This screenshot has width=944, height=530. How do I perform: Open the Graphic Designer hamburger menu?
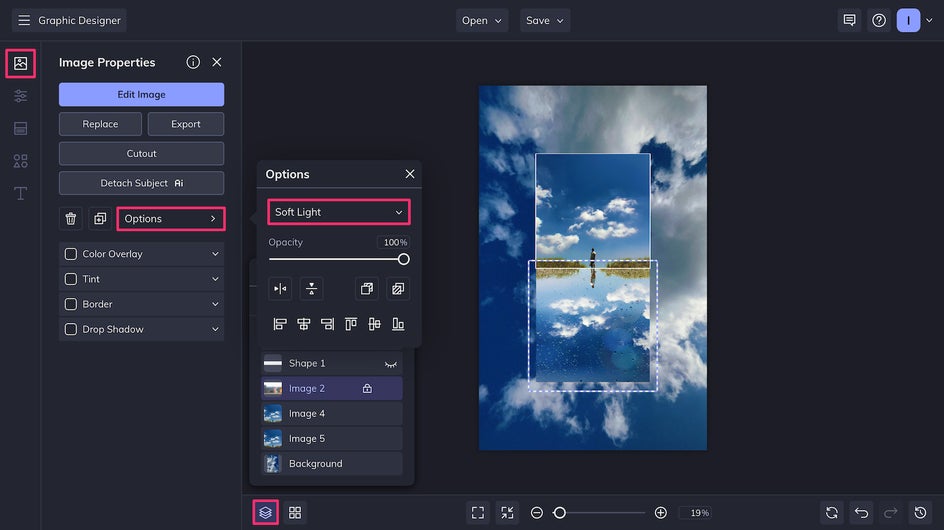[x=24, y=20]
